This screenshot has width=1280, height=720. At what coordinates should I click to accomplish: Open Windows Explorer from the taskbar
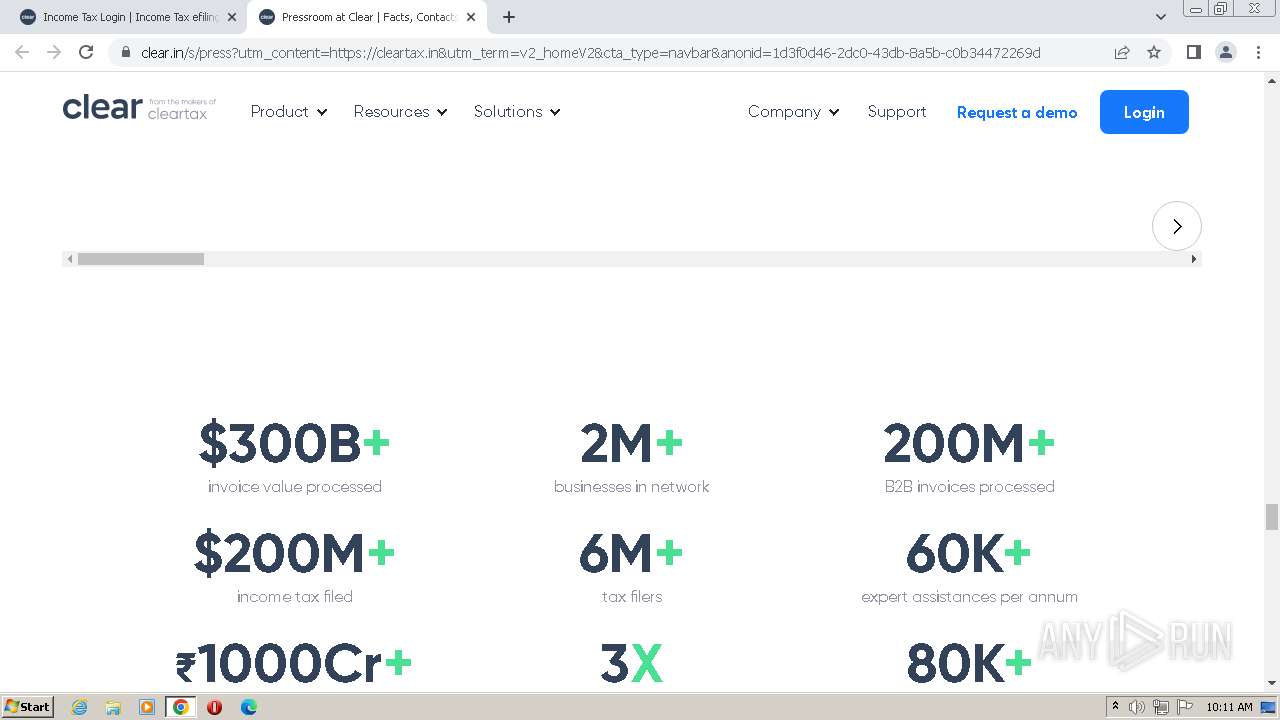coord(113,707)
